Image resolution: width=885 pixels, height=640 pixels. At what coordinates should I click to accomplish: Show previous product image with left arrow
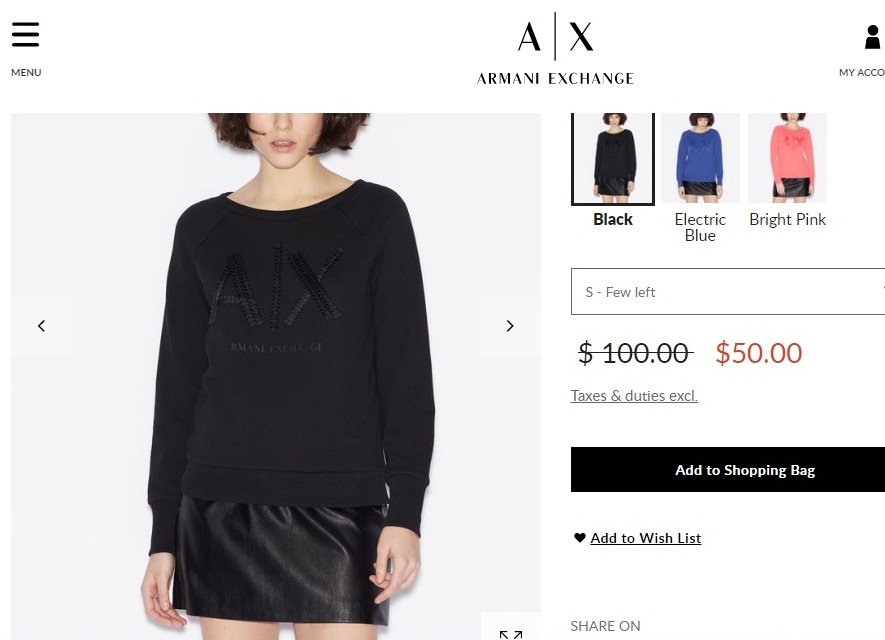(x=41, y=326)
